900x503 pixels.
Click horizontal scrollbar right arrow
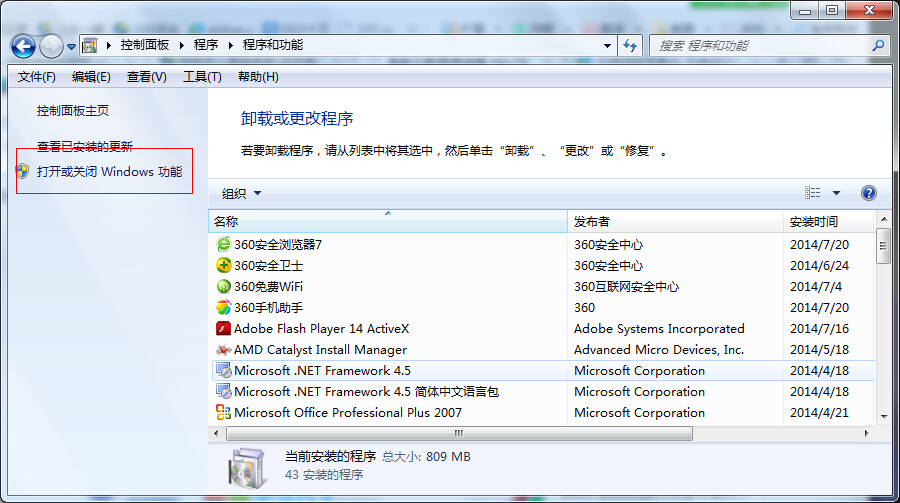866,434
